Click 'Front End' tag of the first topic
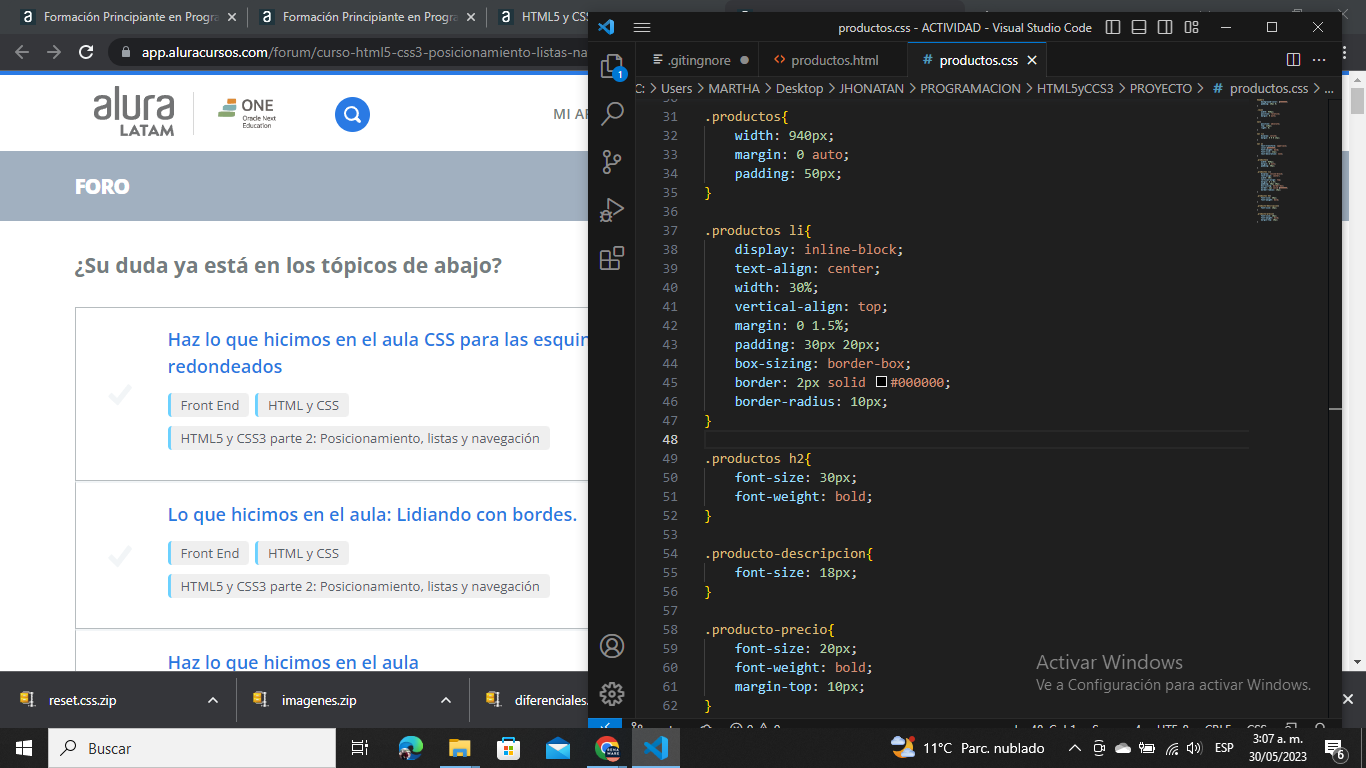The width and height of the screenshot is (1366, 768). coord(209,405)
